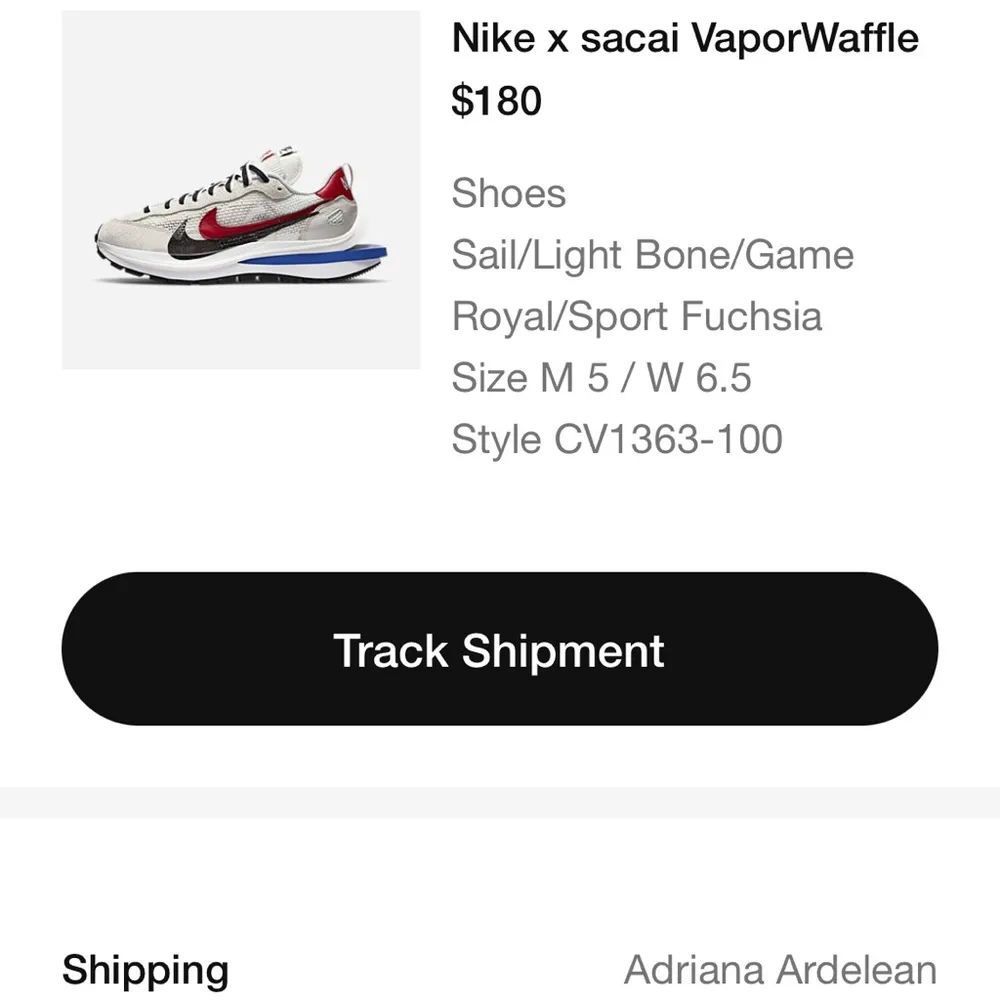This screenshot has width=1000, height=1000.
Task: Click the Sail/Light Bone/Game colorway description
Action: 654,254
